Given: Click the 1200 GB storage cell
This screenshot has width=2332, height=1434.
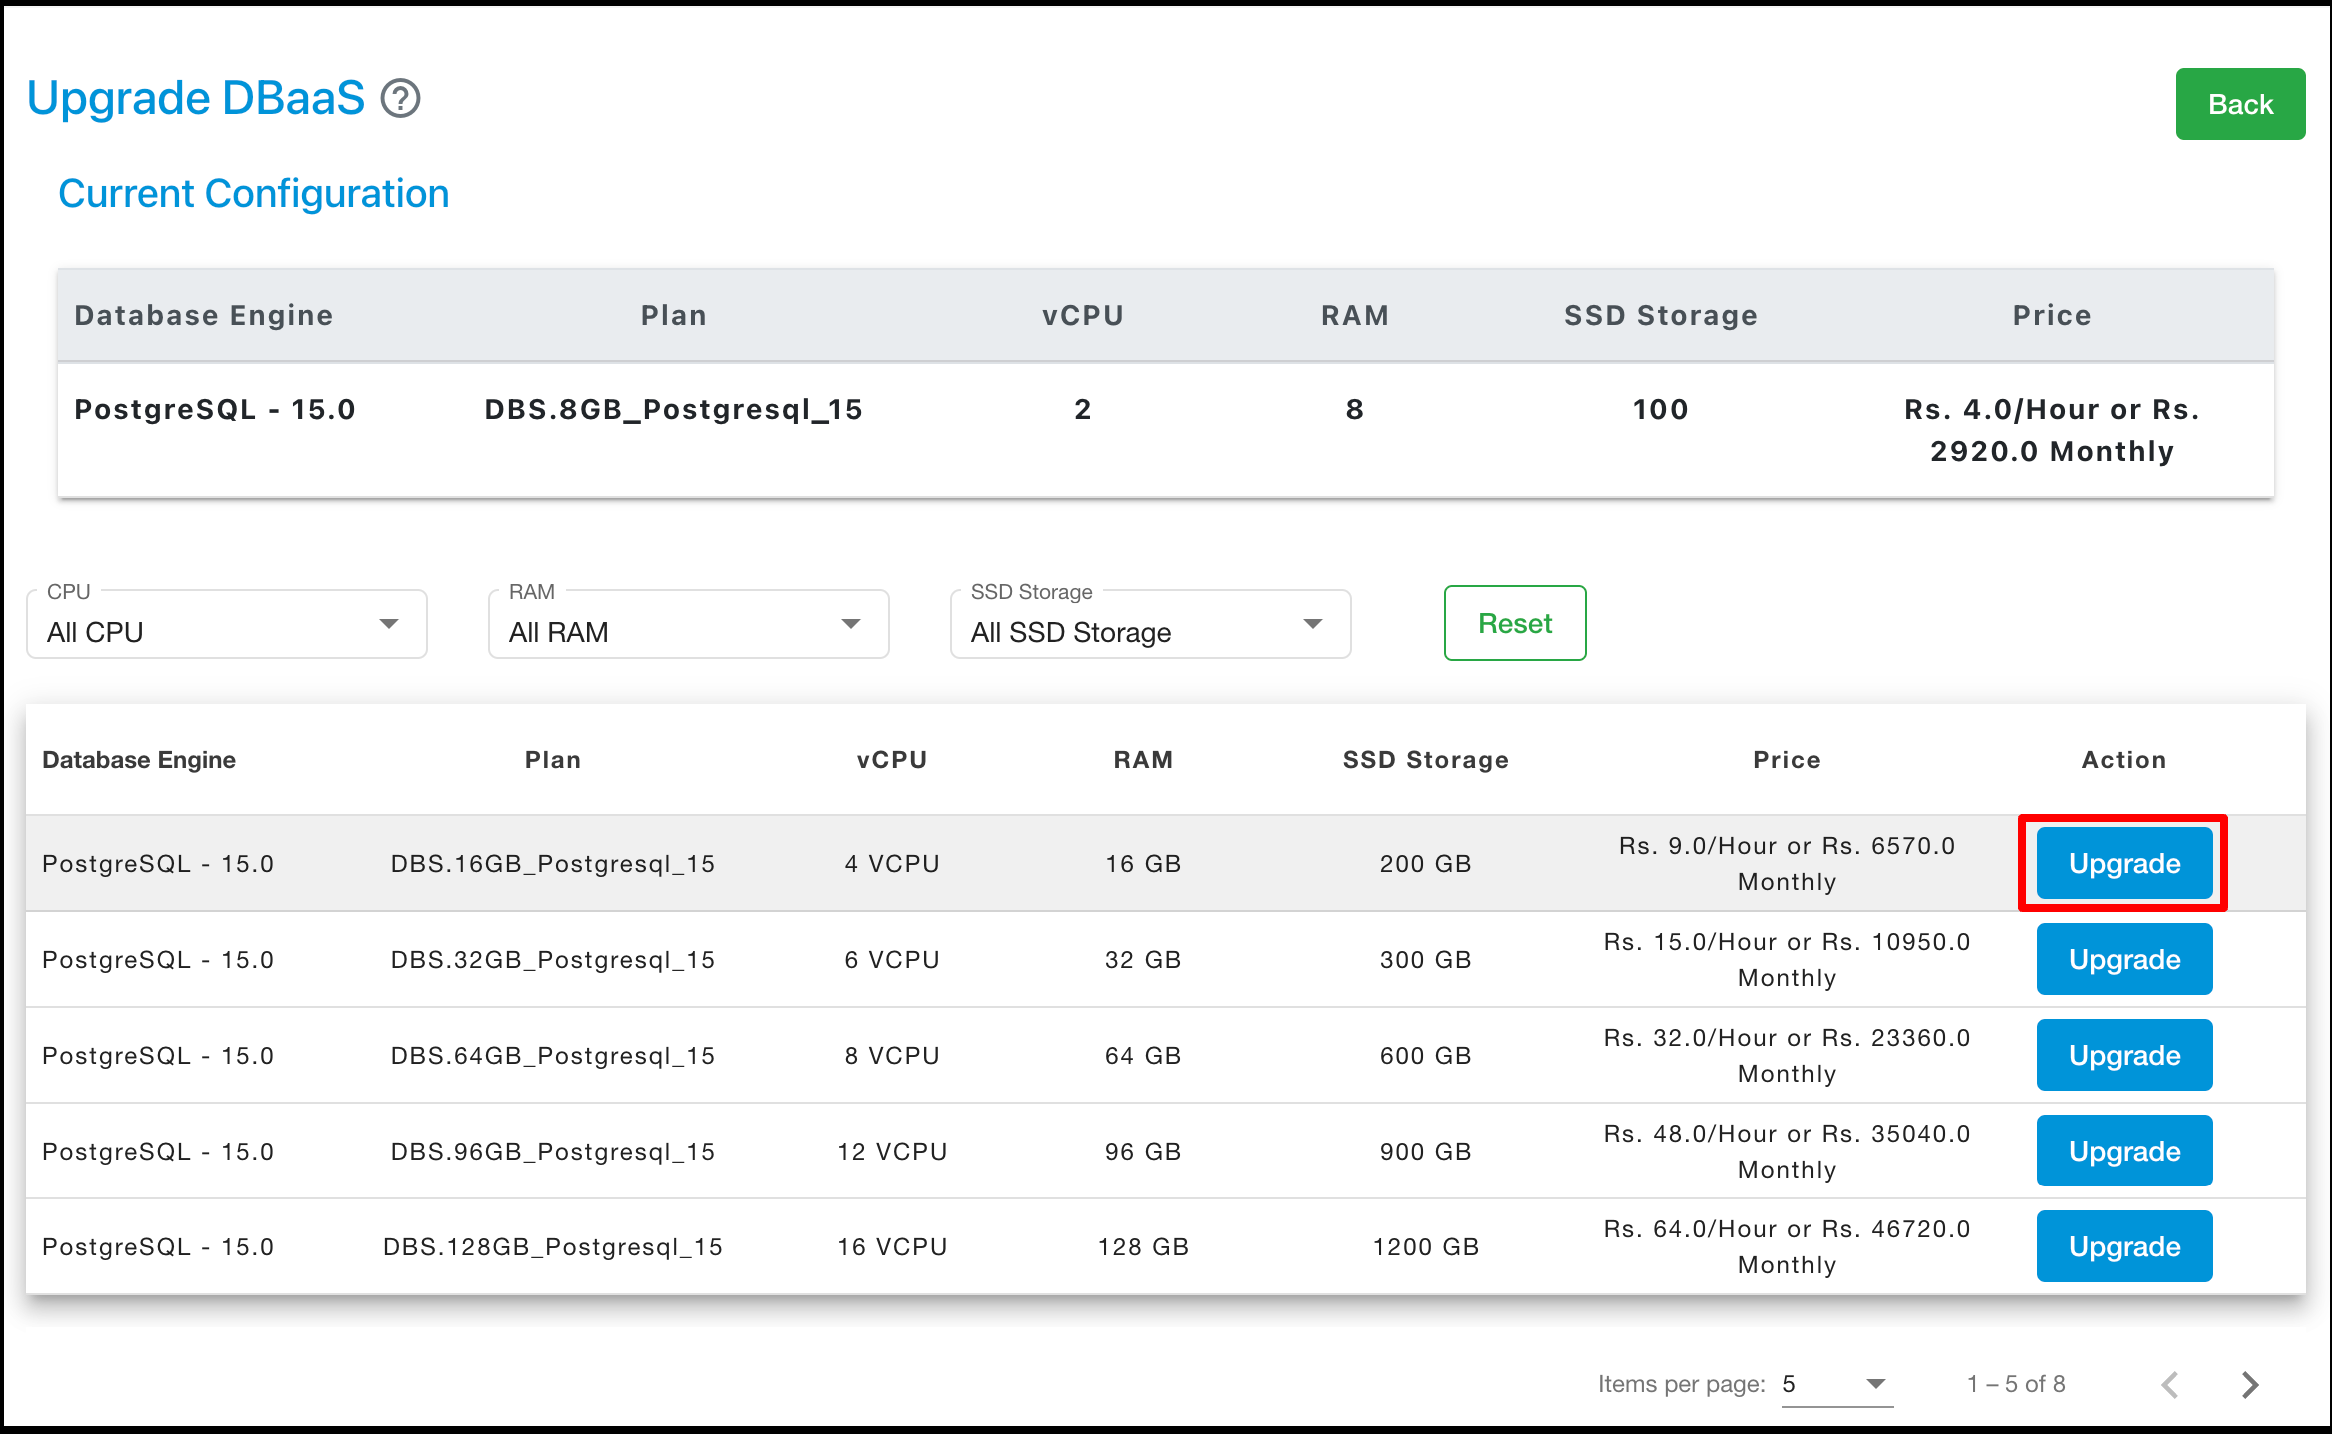Looking at the screenshot, I should click(1425, 1246).
